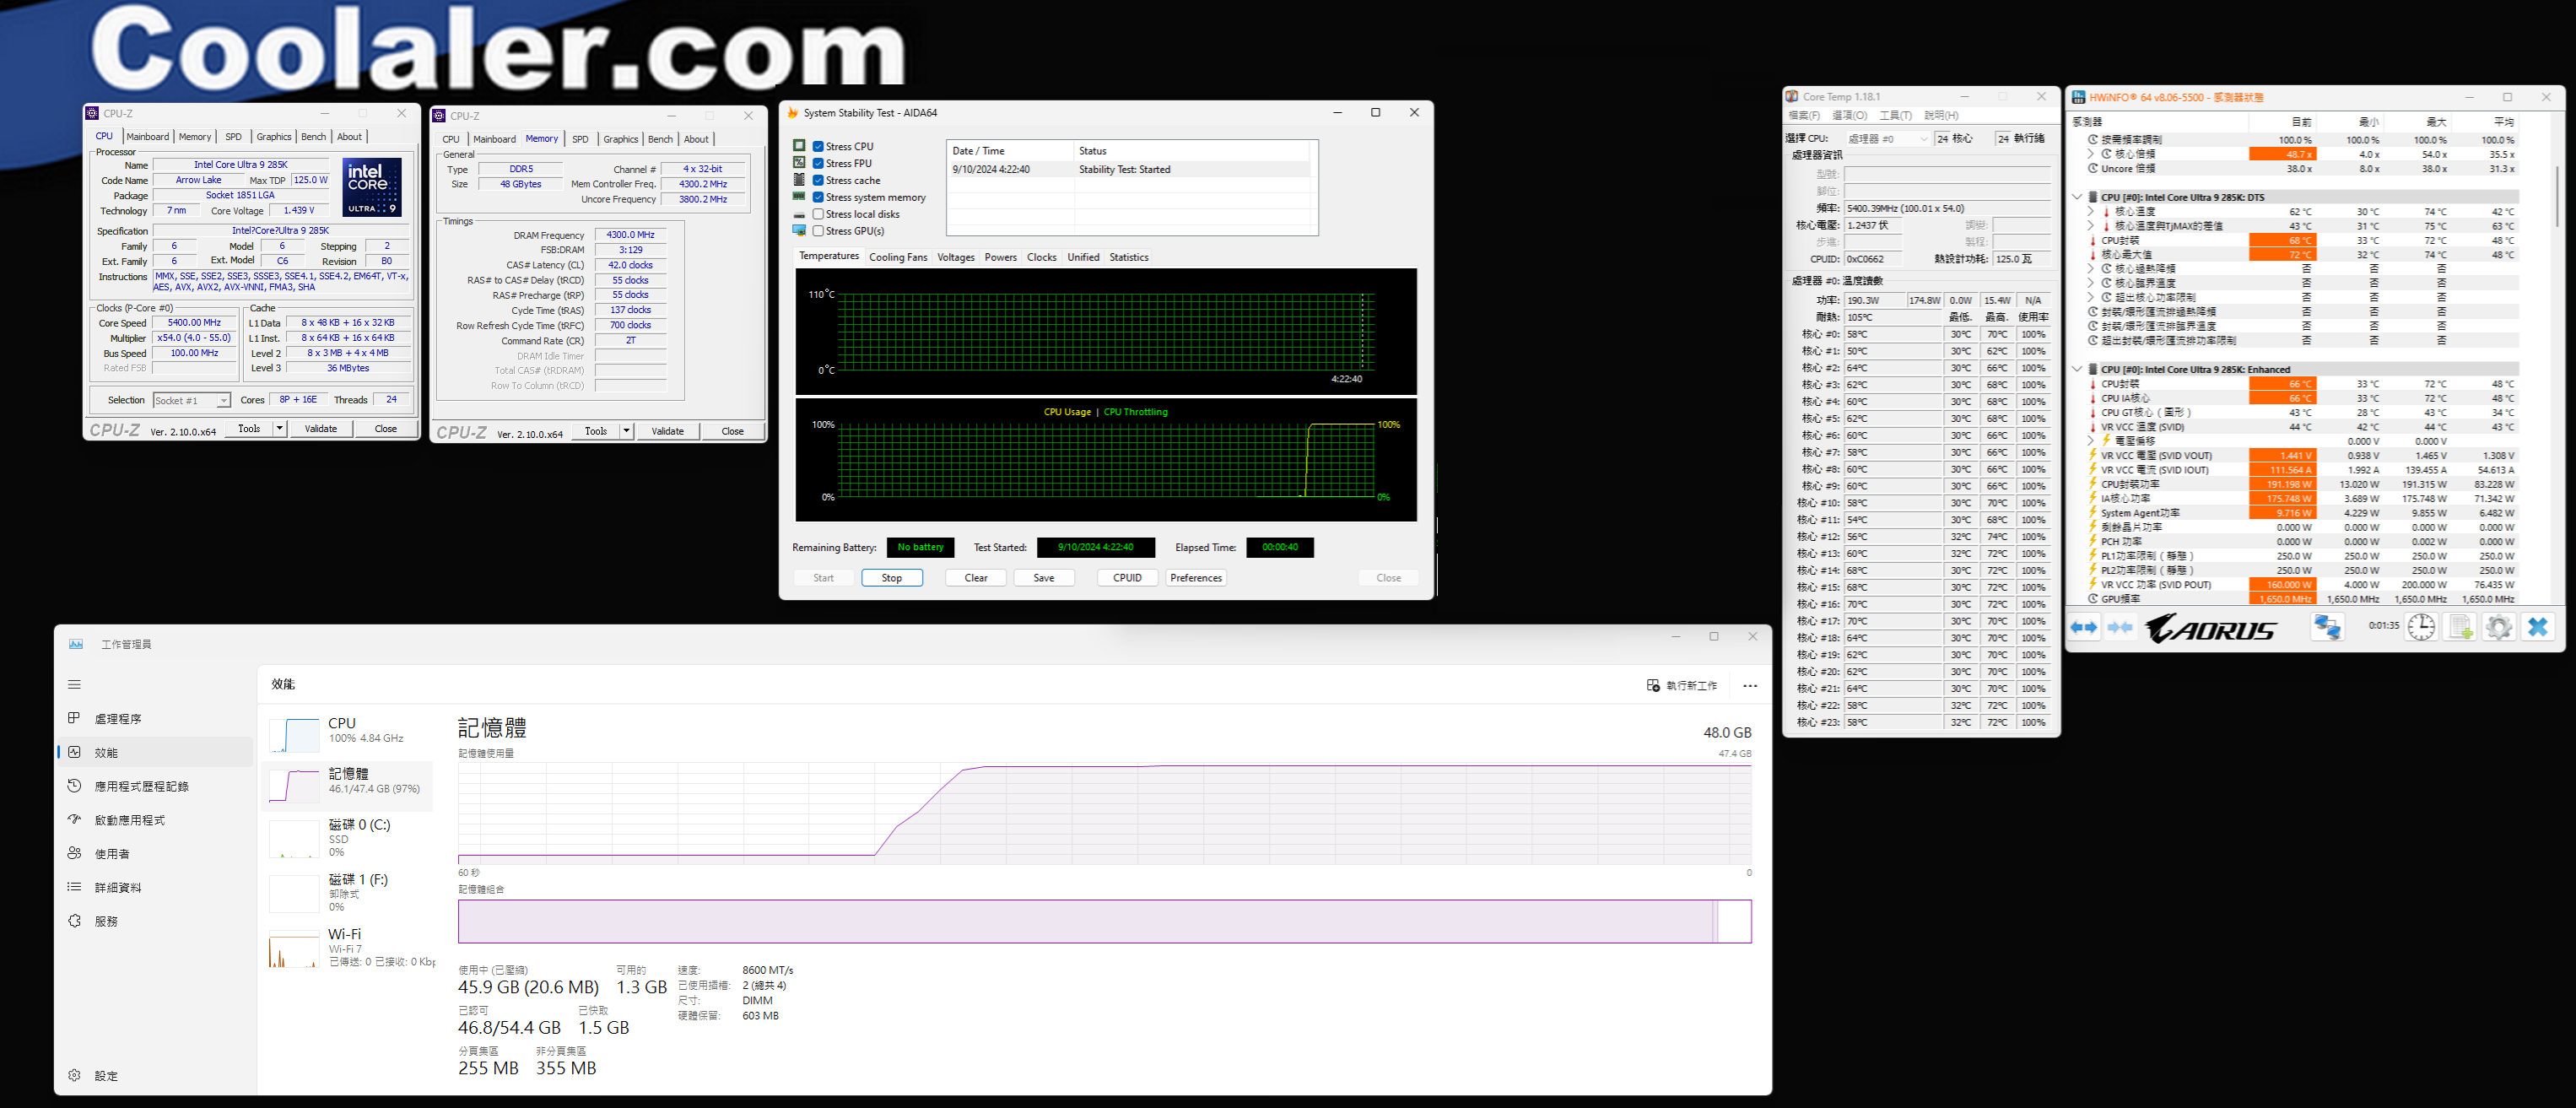Screen dimensions: 2576x1108
Task: Click HWiNFO blue X close sensors icon
Action: 2537,627
